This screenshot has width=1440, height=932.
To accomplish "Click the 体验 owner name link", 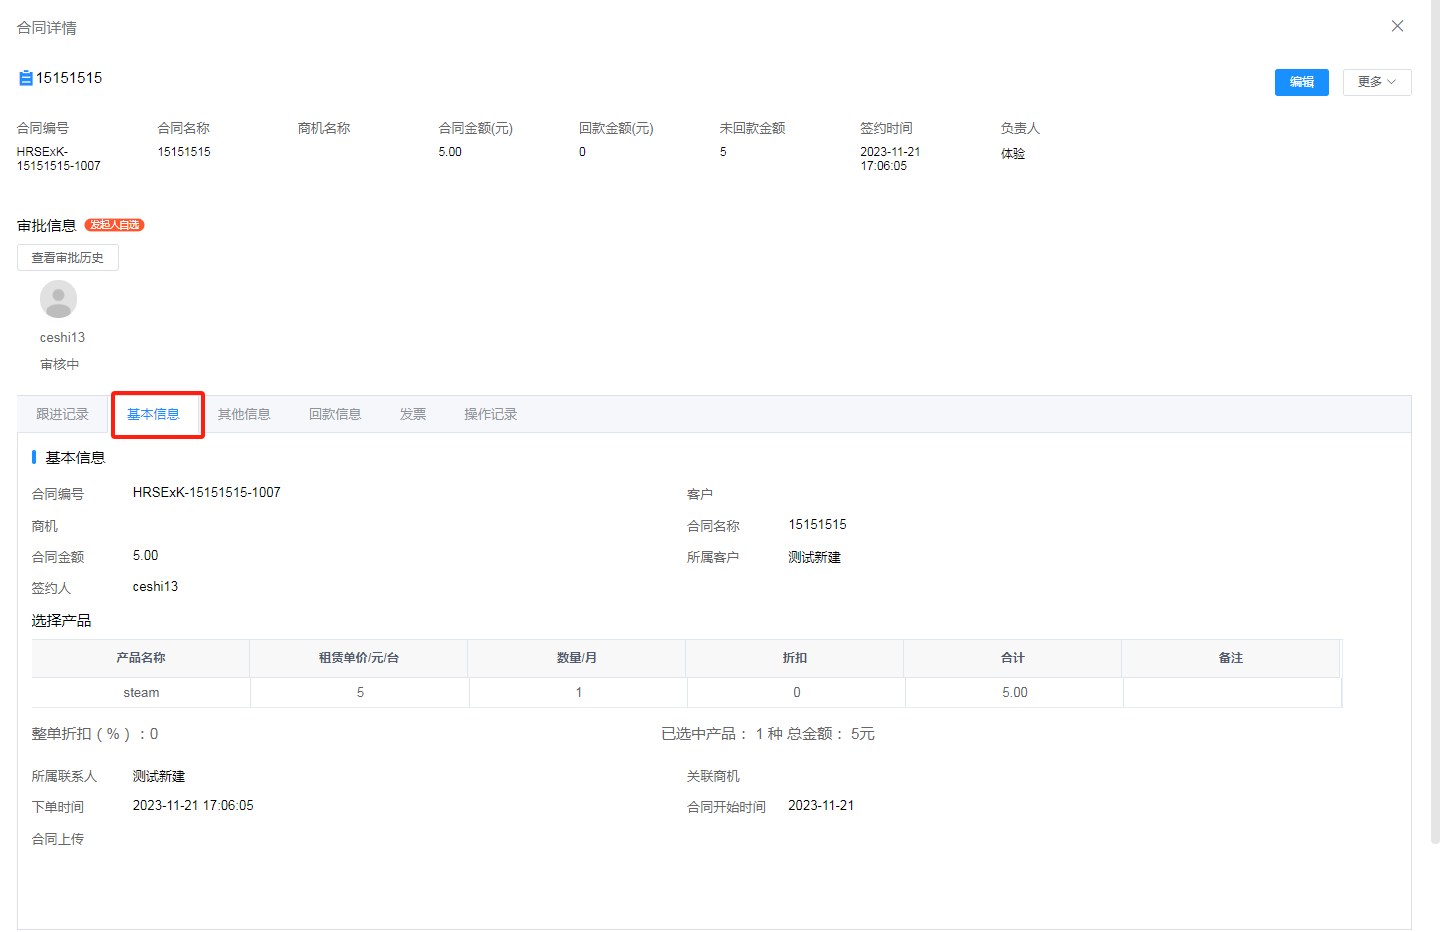I will click(1013, 153).
